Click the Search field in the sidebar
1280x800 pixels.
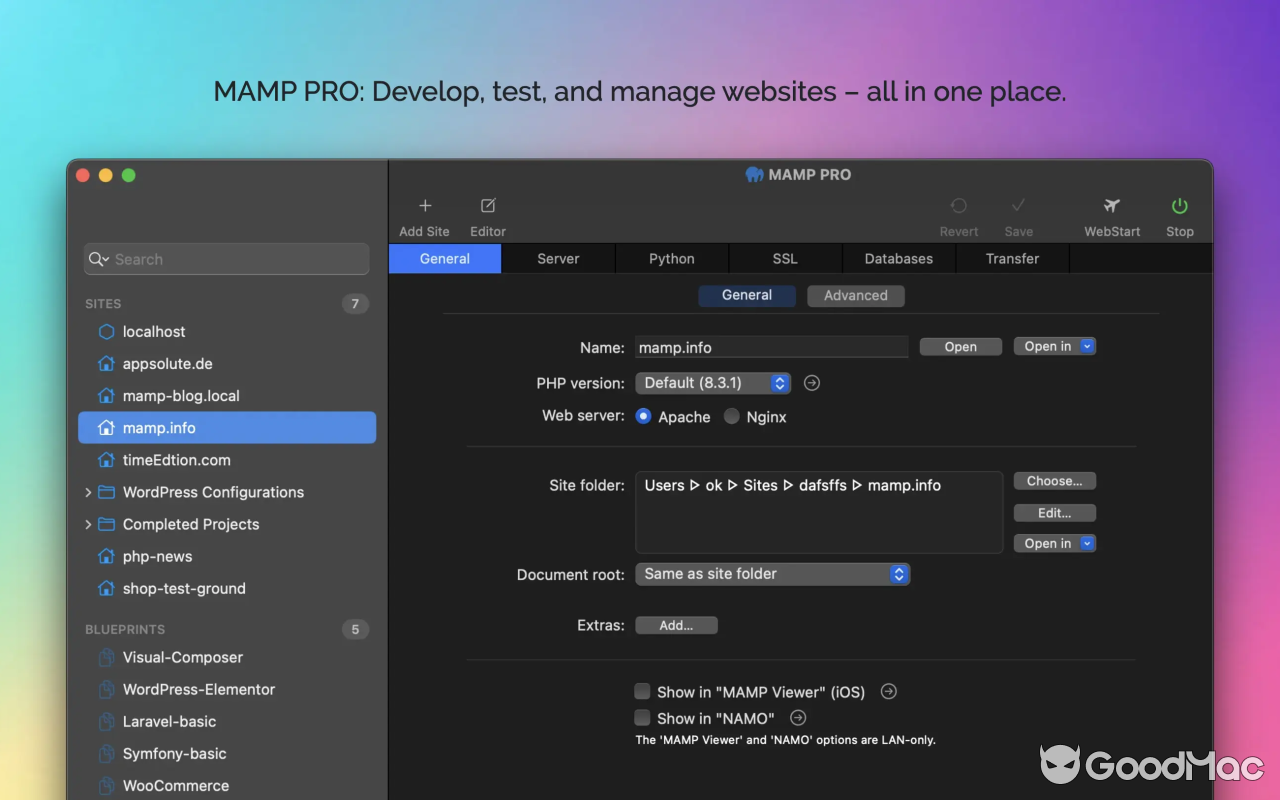click(226, 259)
